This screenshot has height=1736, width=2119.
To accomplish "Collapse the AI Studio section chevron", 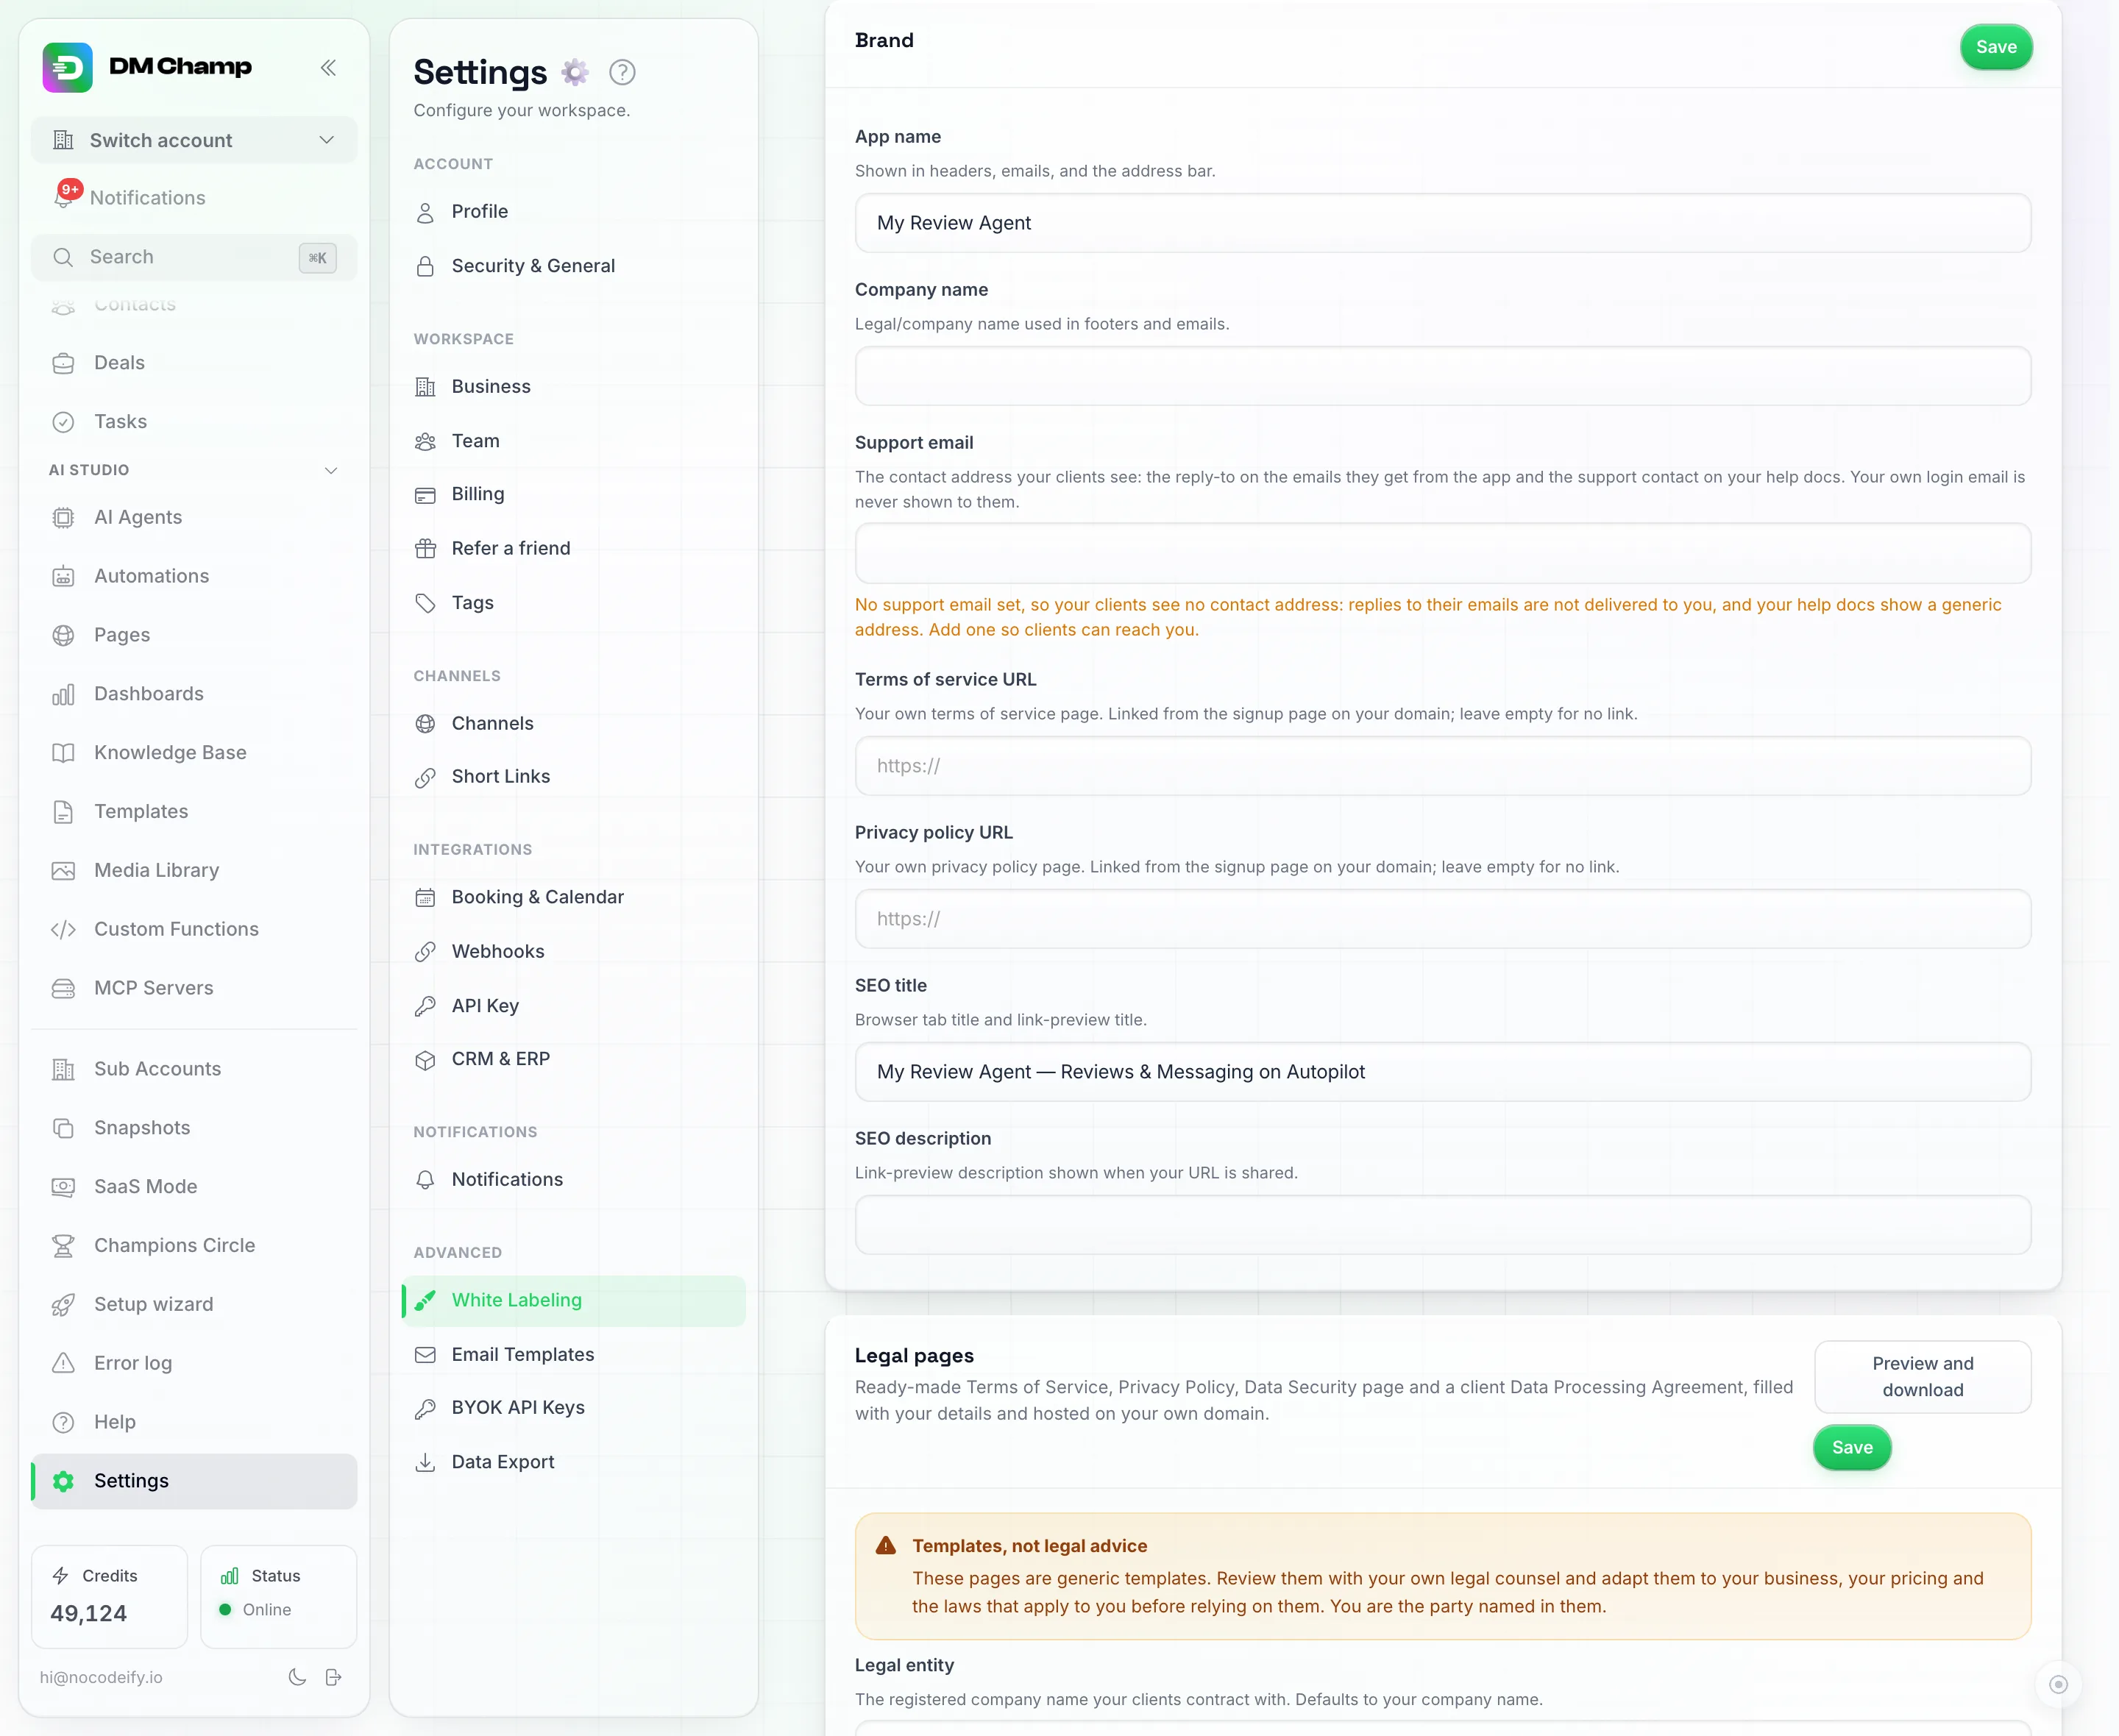I will point(331,470).
